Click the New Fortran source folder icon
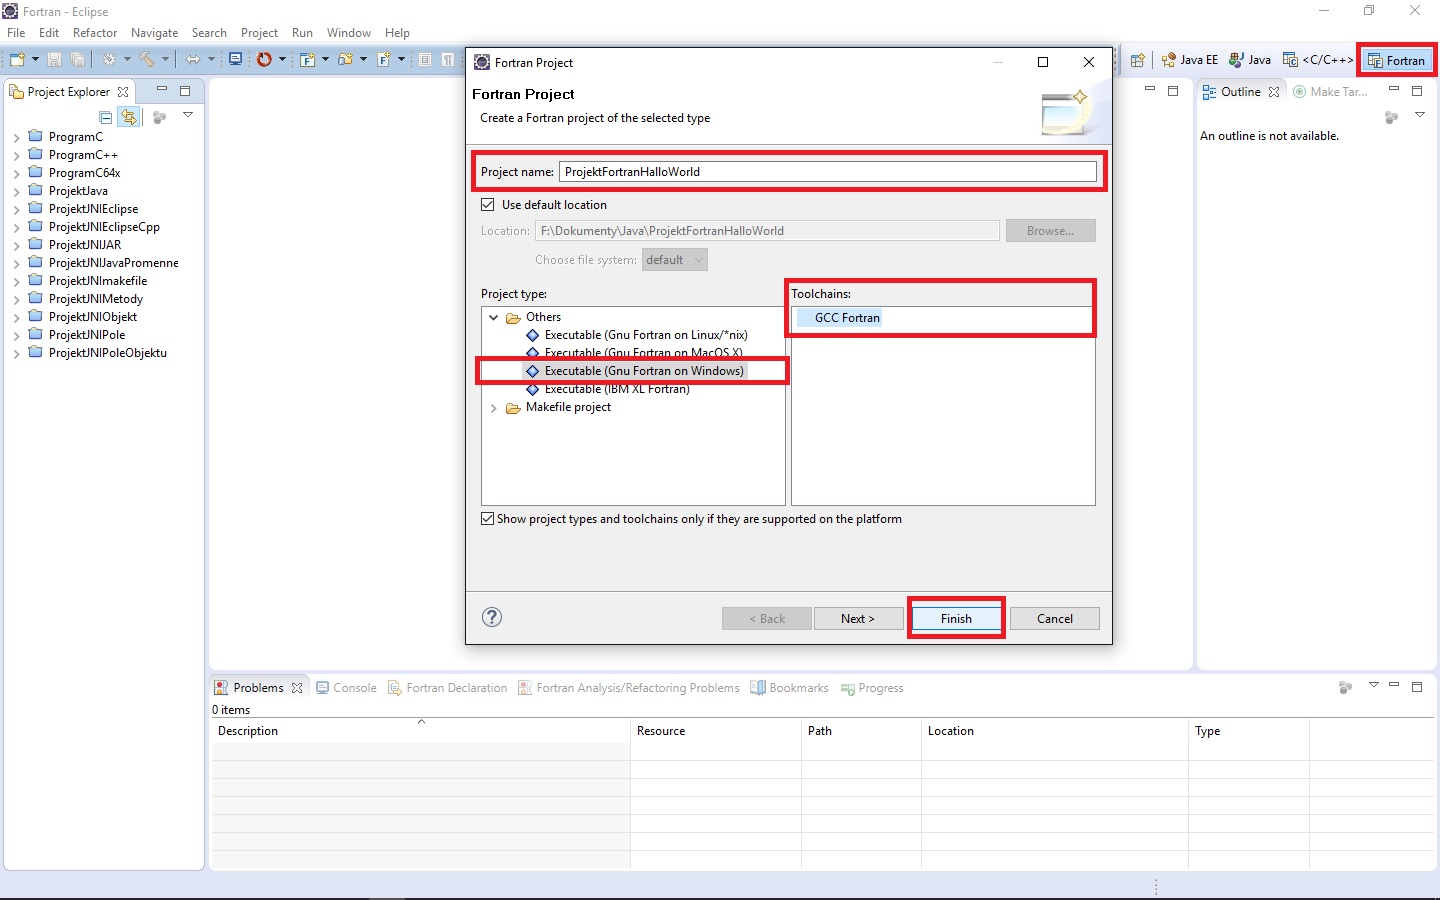 [345, 60]
